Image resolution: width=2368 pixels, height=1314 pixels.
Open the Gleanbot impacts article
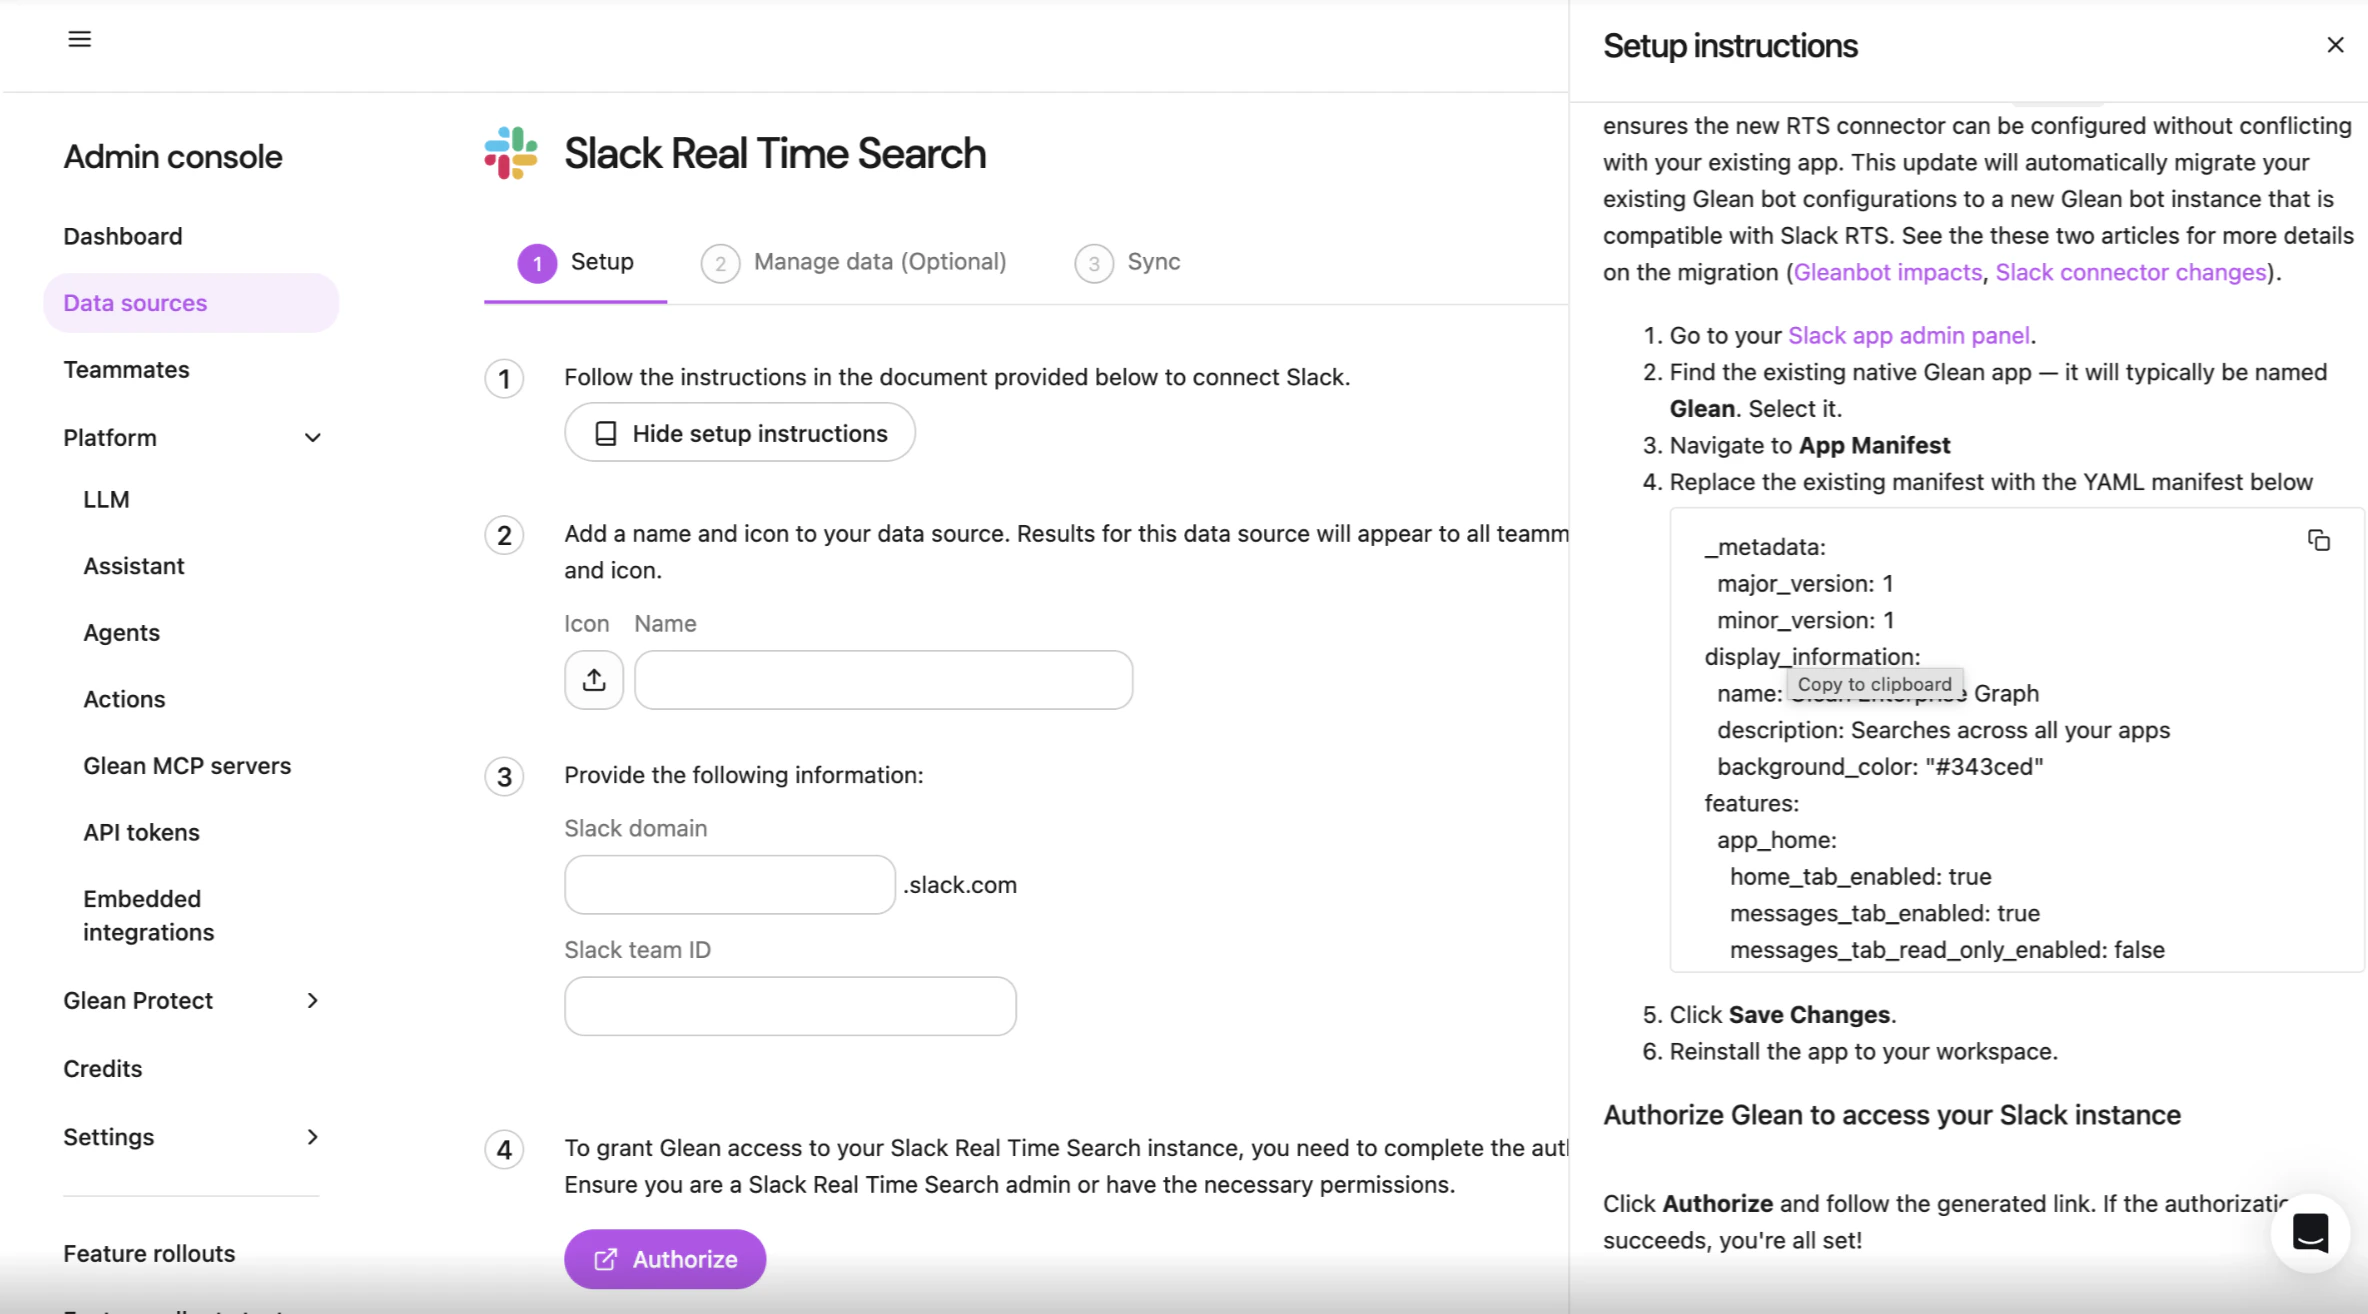point(1886,272)
